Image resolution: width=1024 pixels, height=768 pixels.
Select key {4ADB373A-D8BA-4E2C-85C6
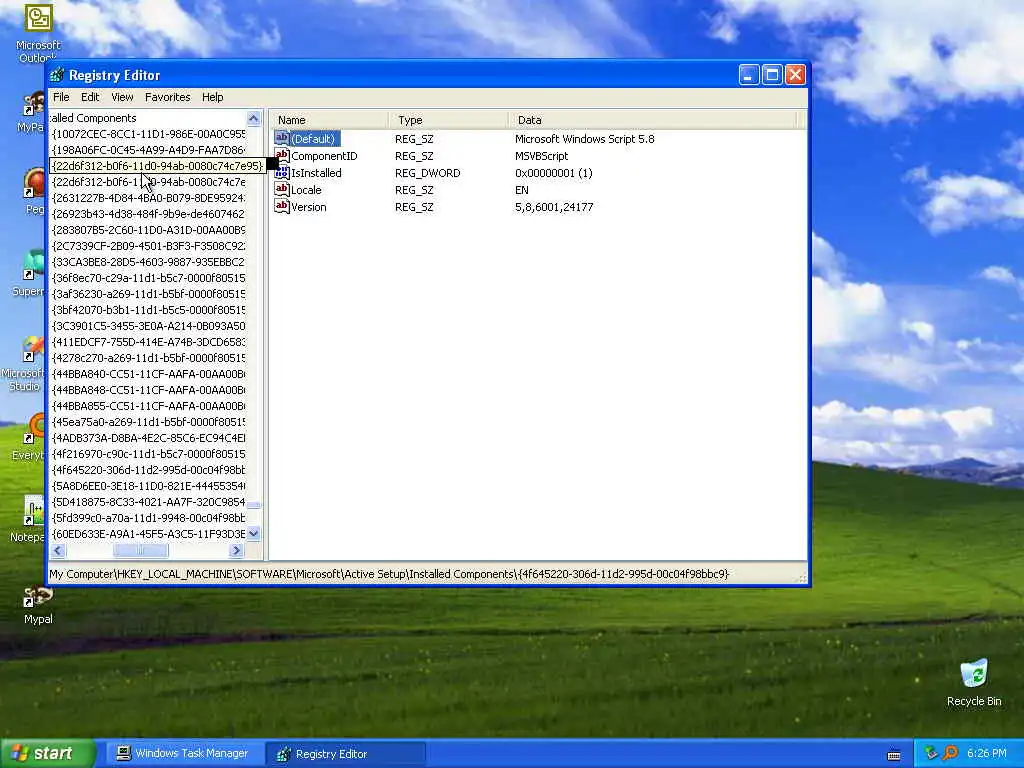148,438
